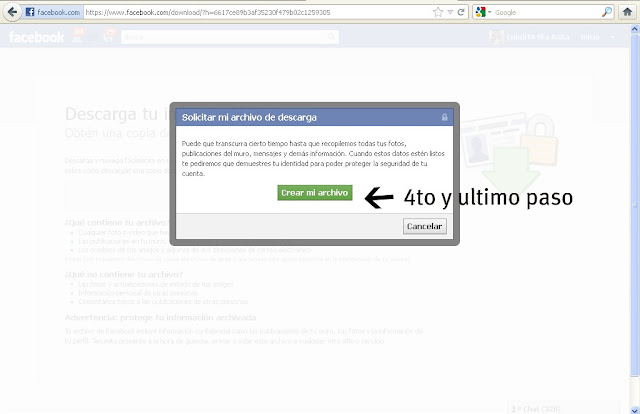
Task: Click the Inicio link in Facebook header
Action: coord(590,37)
